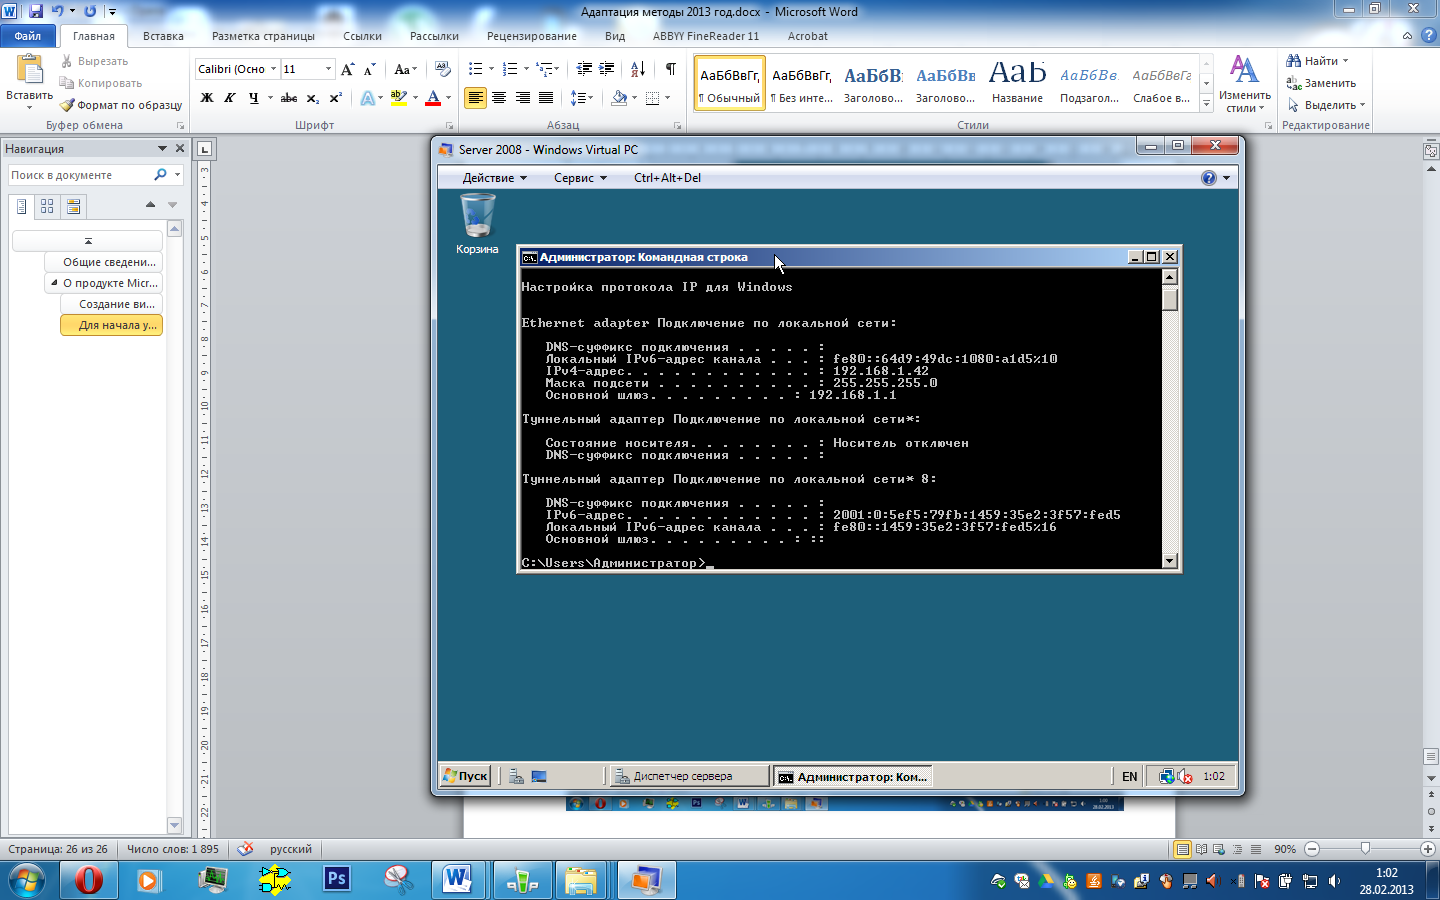Click the Поиск в документе search field

(x=82, y=175)
